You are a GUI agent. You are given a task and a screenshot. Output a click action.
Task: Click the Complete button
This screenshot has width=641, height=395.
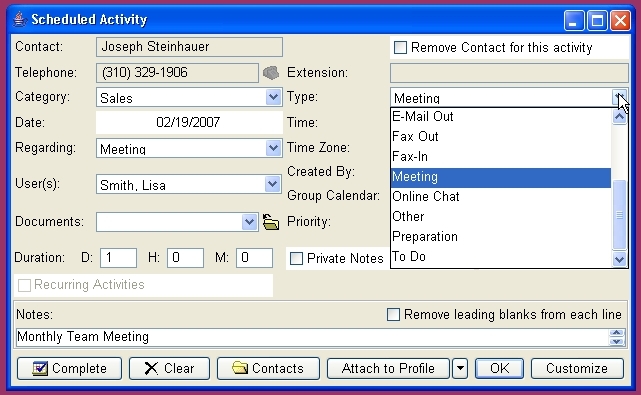(69, 368)
